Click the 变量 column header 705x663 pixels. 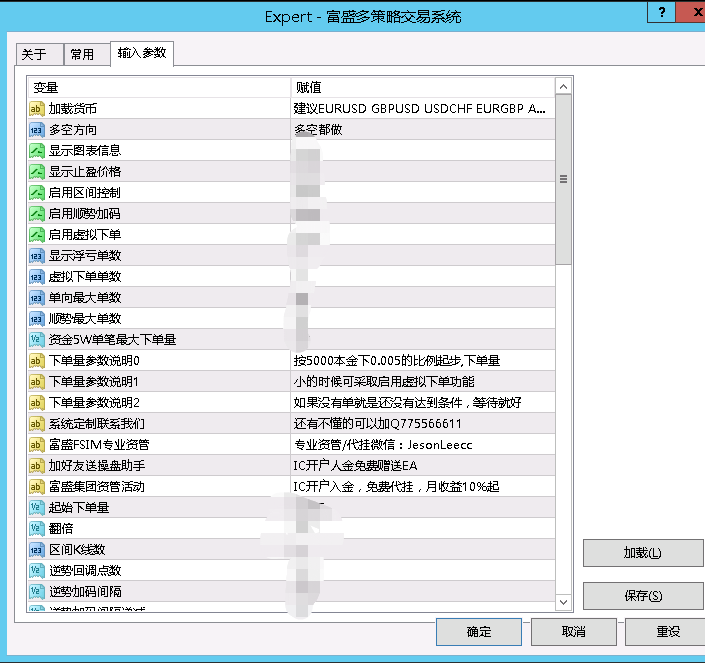pyautogui.click(x=159, y=87)
